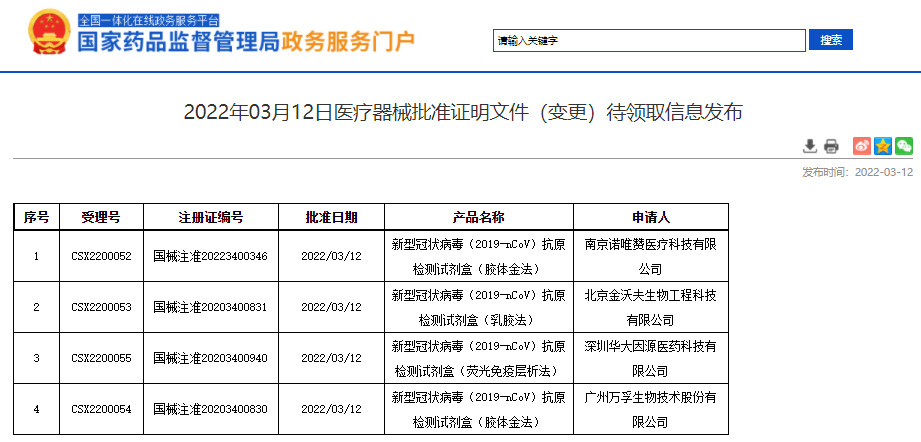Click serial number 1 cell
Image resolution: width=921 pixels, height=442 pixels.
point(36,256)
